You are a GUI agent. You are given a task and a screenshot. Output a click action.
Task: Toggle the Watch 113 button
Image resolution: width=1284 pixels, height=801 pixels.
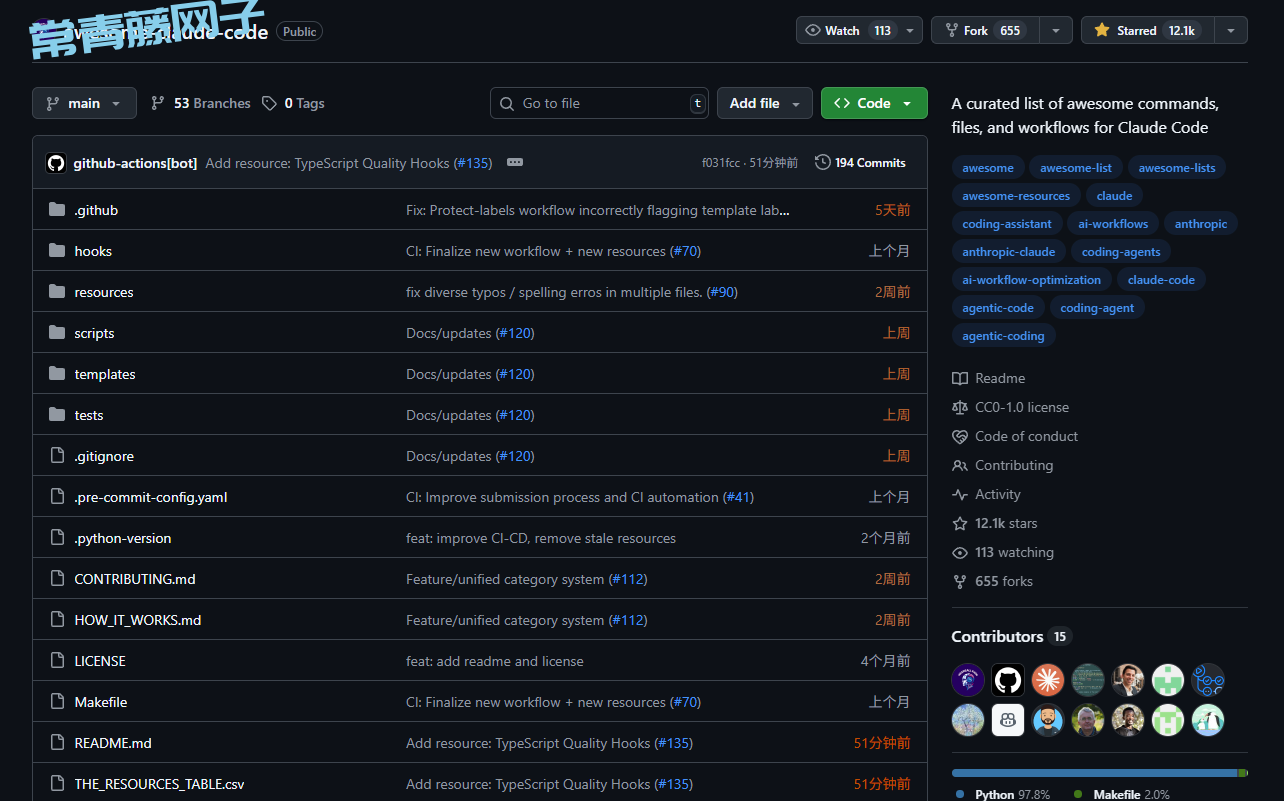tap(847, 30)
